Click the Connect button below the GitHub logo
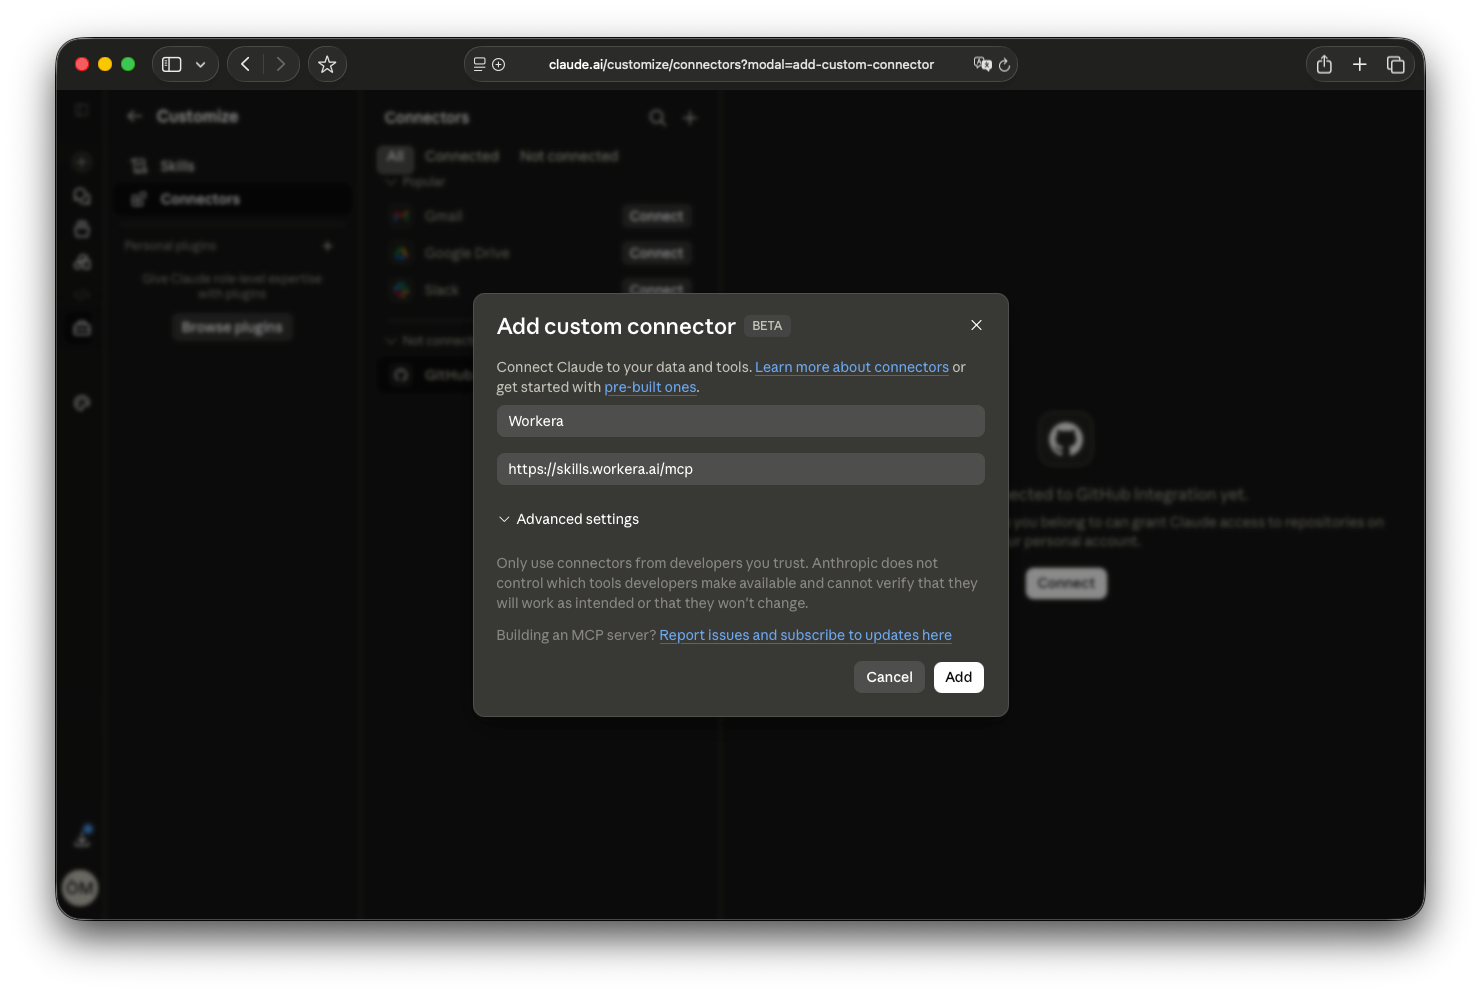This screenshot has width=1481, height=994. pos(1066,583)
